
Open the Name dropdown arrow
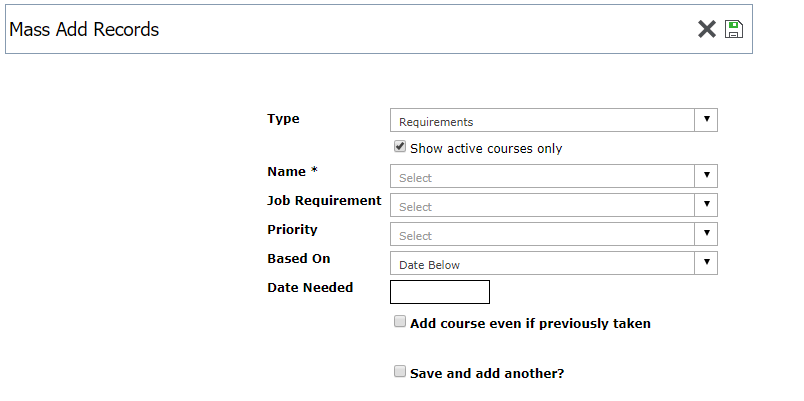[x=707, y=176]
